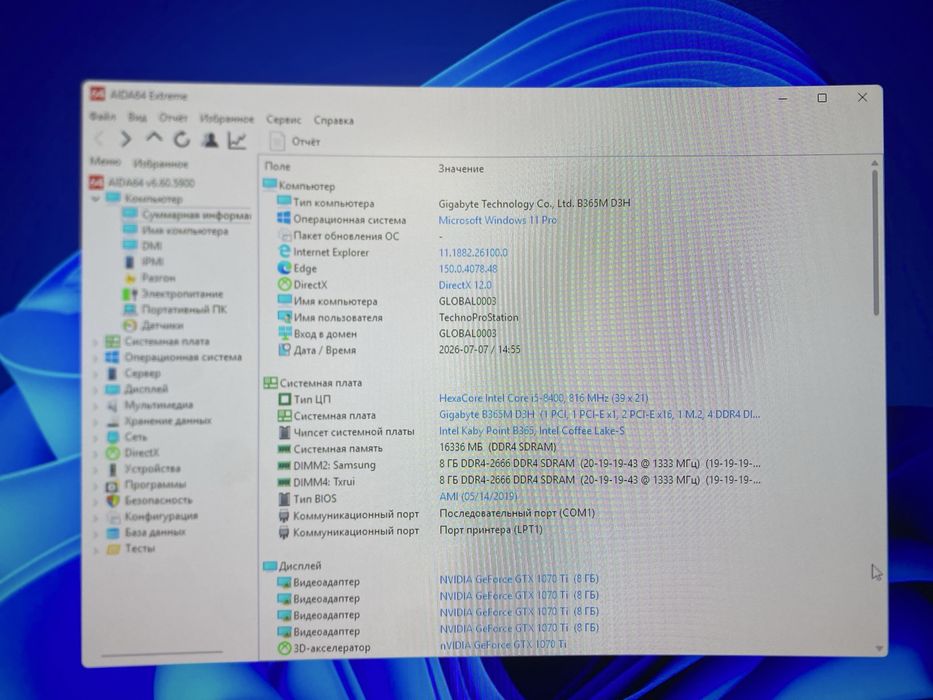The height and width of the screenshot is (700, 933).
Task: Click DirectX Xbox icon in details list
Action: [284, 285]
